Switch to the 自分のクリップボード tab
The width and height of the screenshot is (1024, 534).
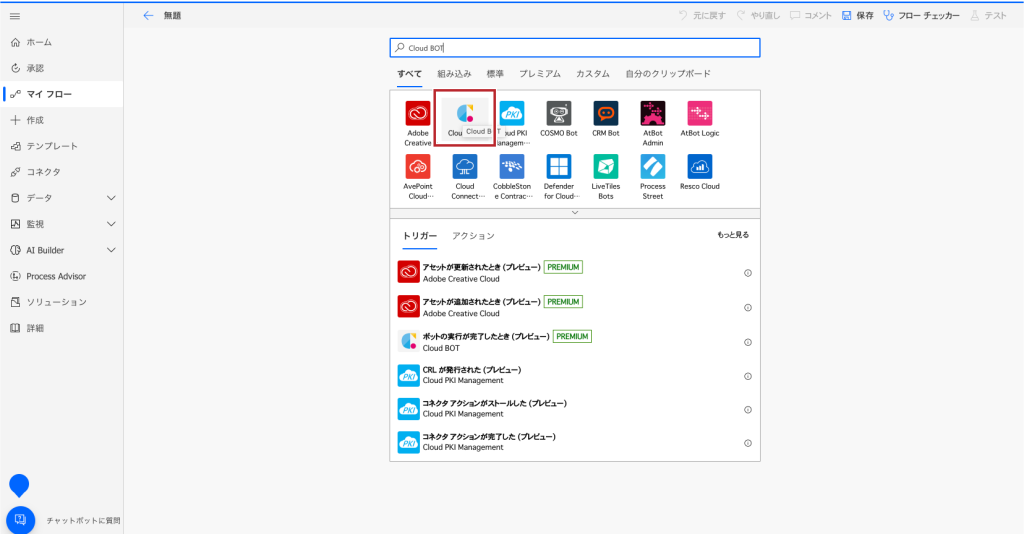(x=667, y=74)
